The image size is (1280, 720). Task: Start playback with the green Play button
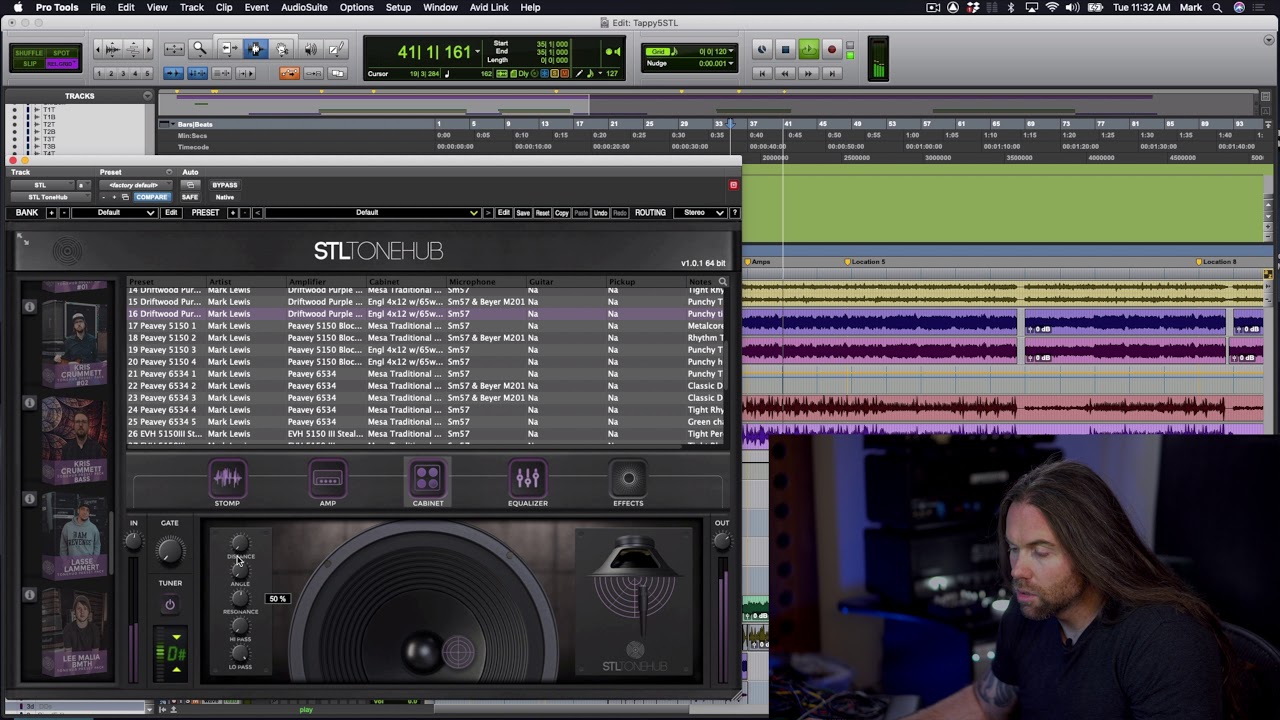[x=808, y=50]
